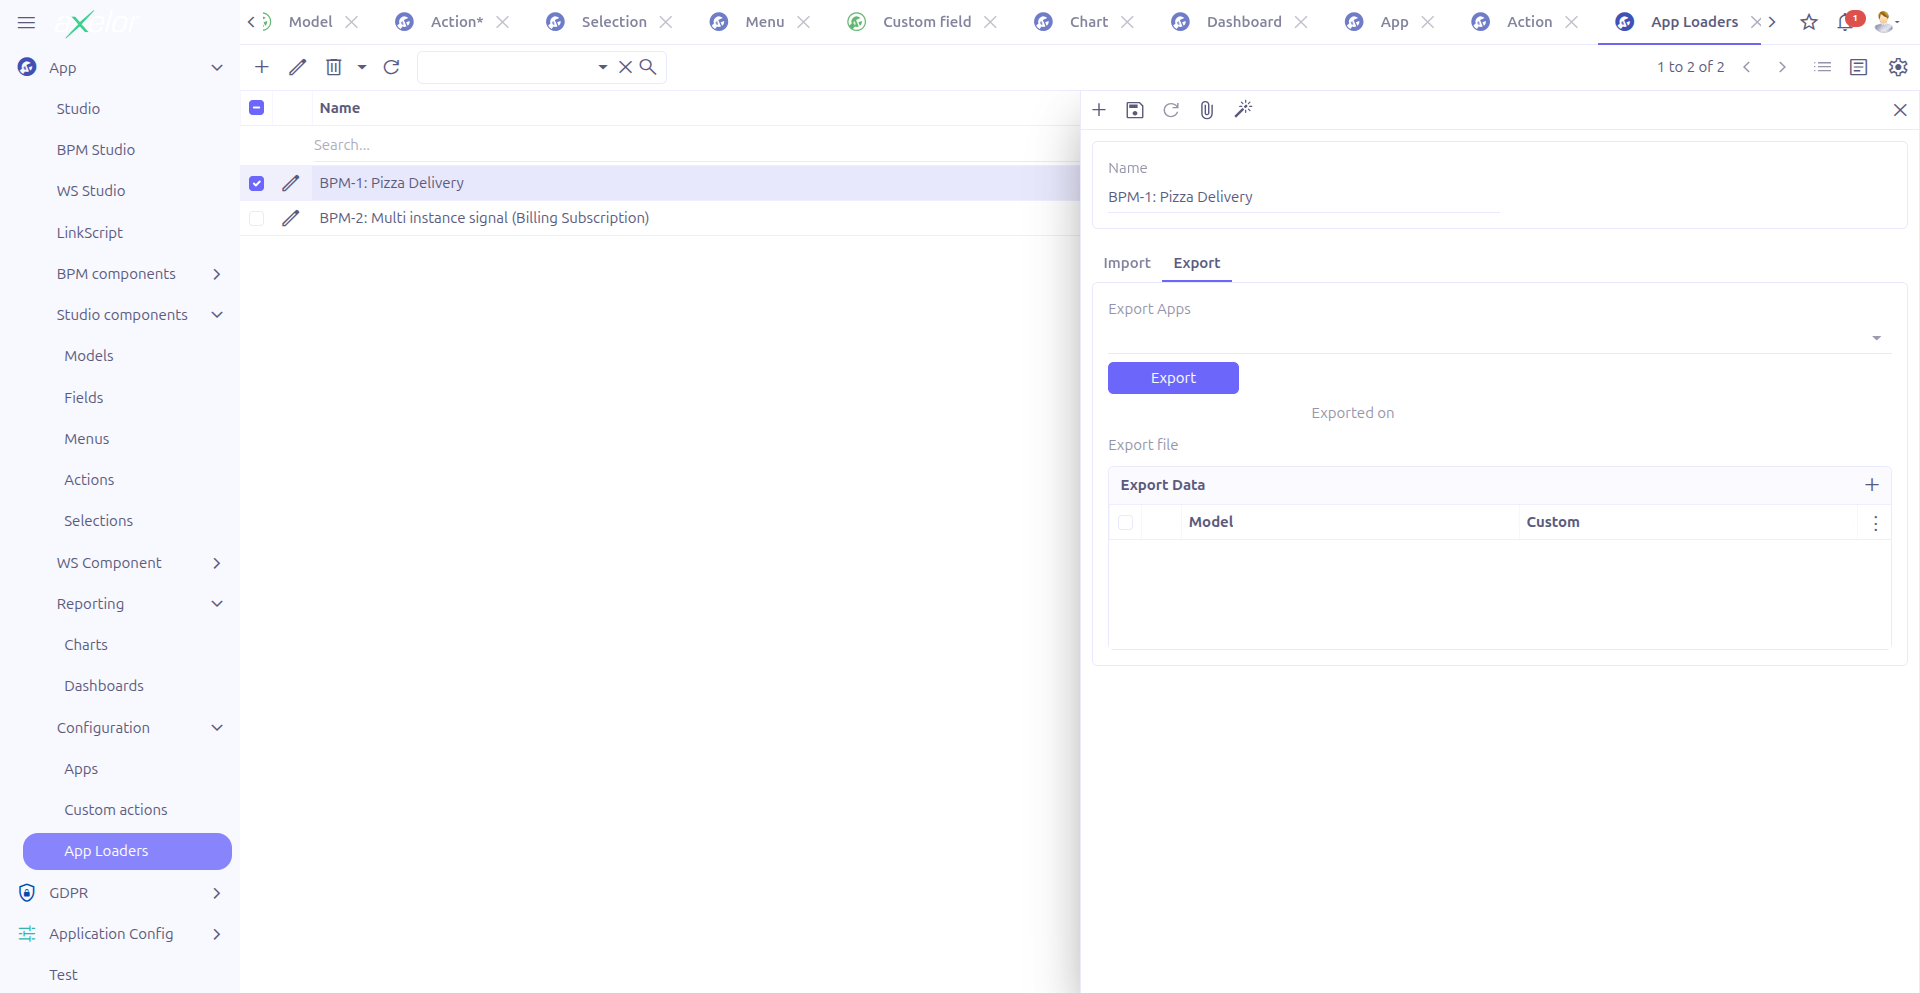Clear the toolbar search field
Viewport: 1920px width, 993px height.
(x=625, y=67)
